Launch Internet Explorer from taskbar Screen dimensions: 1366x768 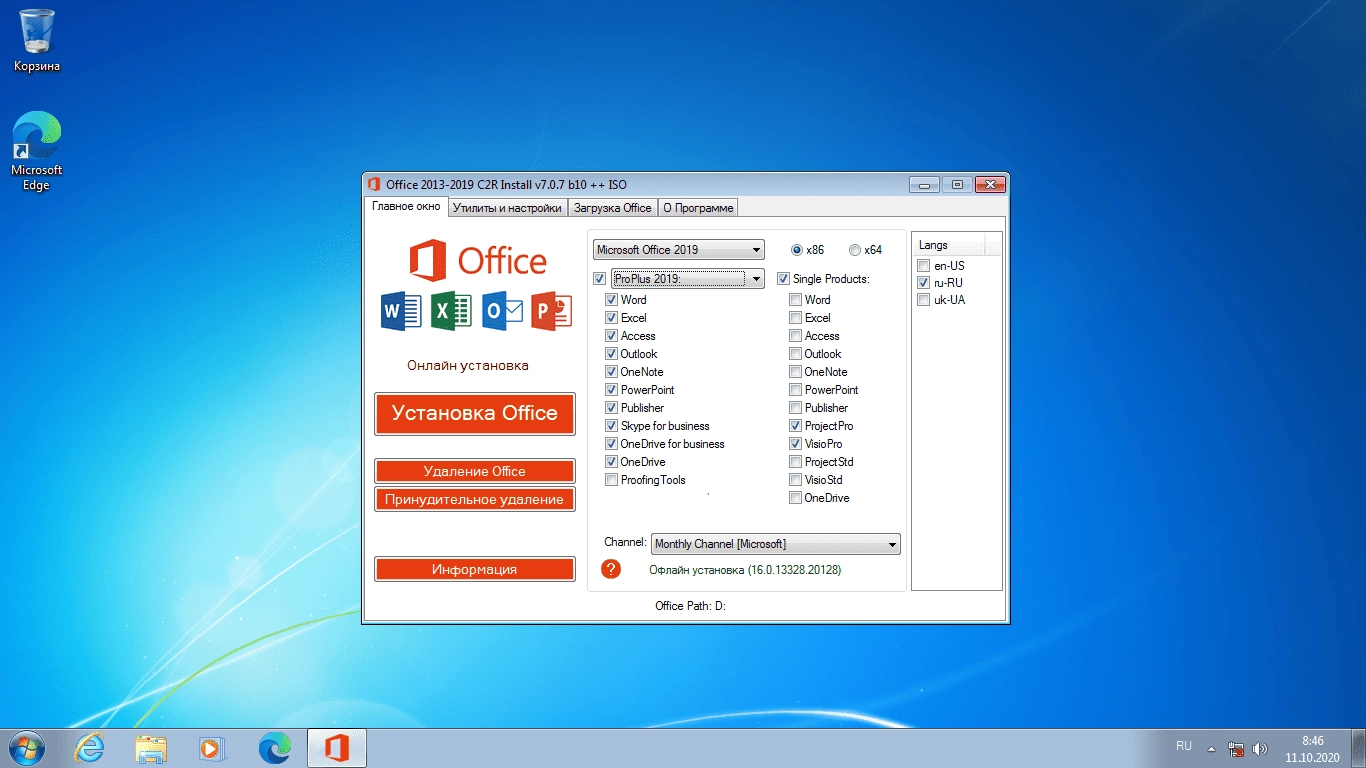point(89,748)
